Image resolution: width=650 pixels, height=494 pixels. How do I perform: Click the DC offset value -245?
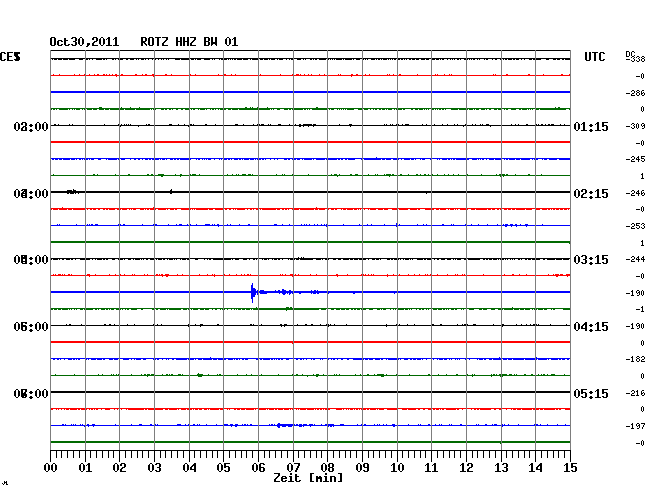pyautogui.click(x=635, y=160)
